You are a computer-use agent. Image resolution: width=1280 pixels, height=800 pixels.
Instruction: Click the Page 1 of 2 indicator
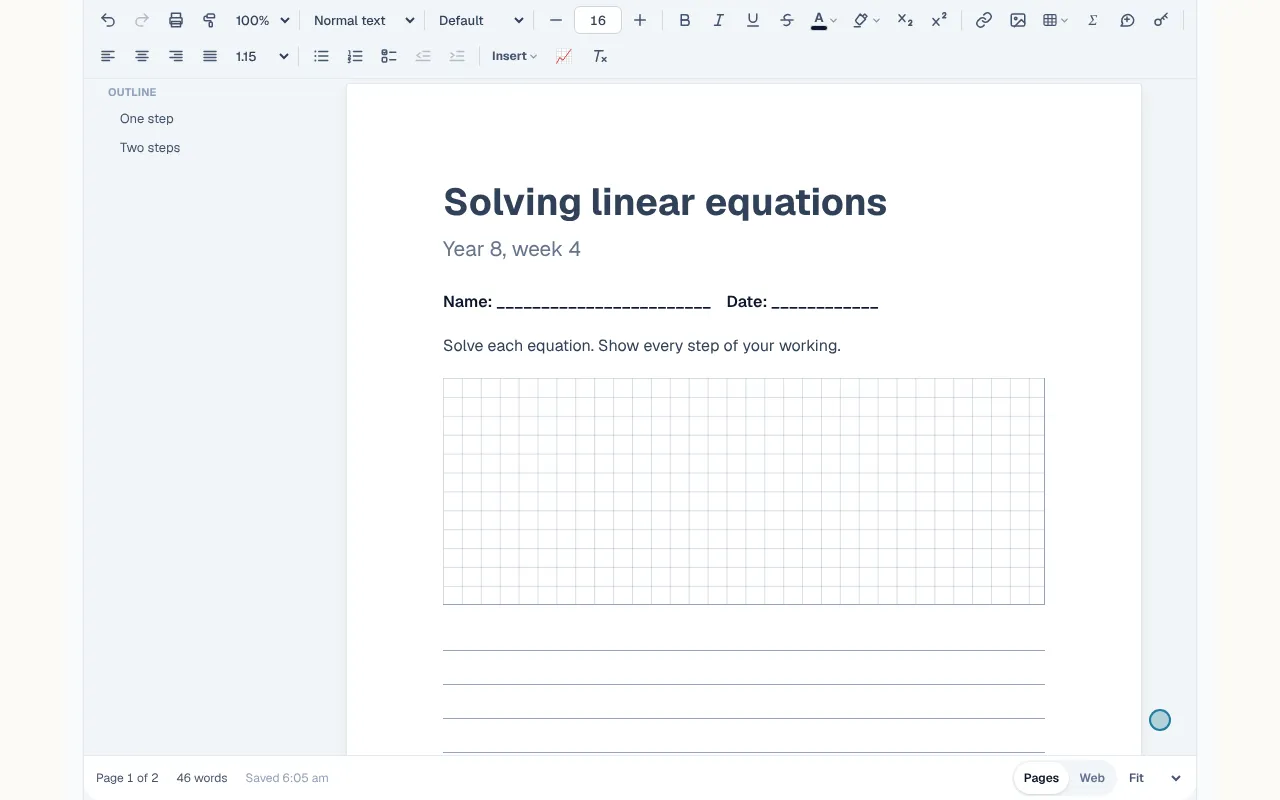click(x=127, y=778)
